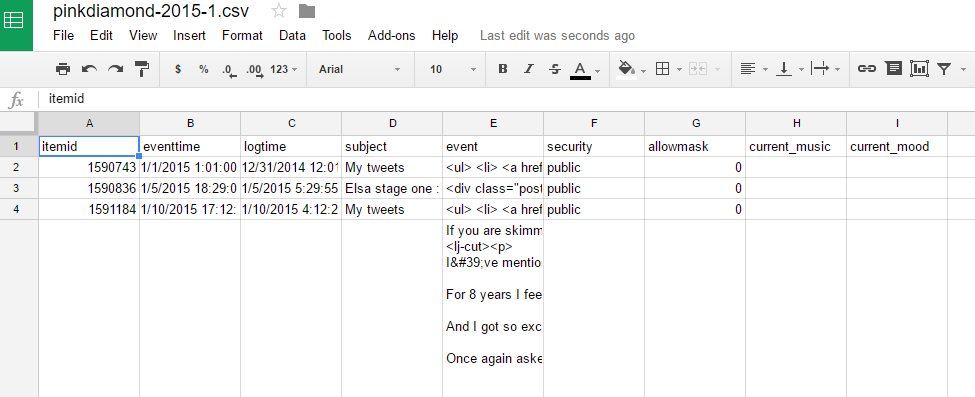Toggle the filter
Image resolution: width=975 pixels, height=397 pixels.
coord(944,69)
